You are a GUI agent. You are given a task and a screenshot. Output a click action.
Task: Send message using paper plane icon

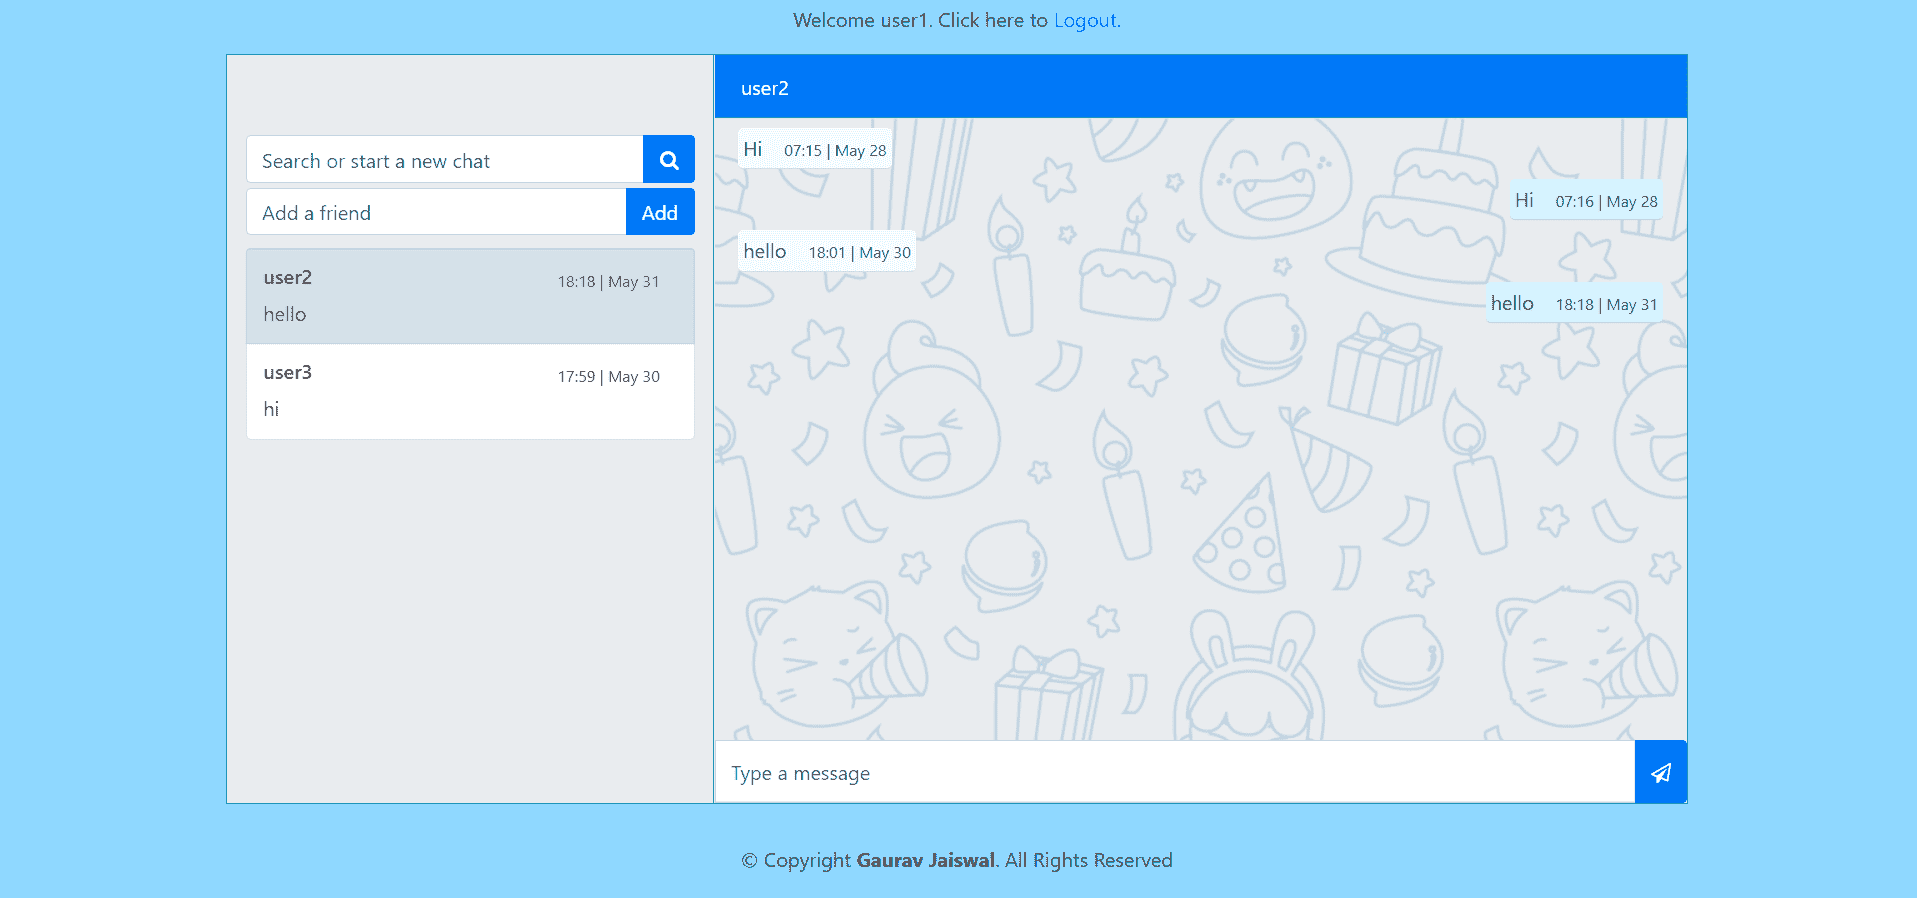tap(1660, 772)
